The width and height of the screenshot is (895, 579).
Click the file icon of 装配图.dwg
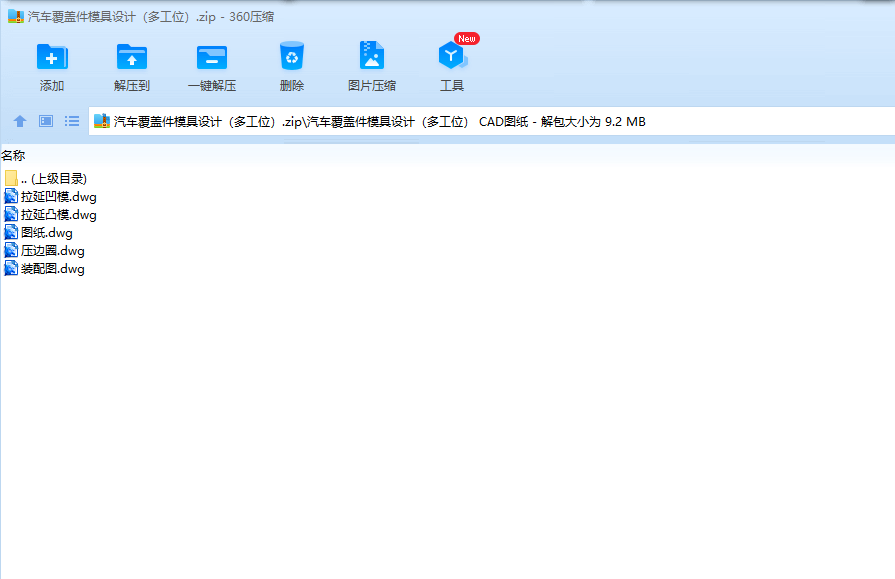click(11, 268)
